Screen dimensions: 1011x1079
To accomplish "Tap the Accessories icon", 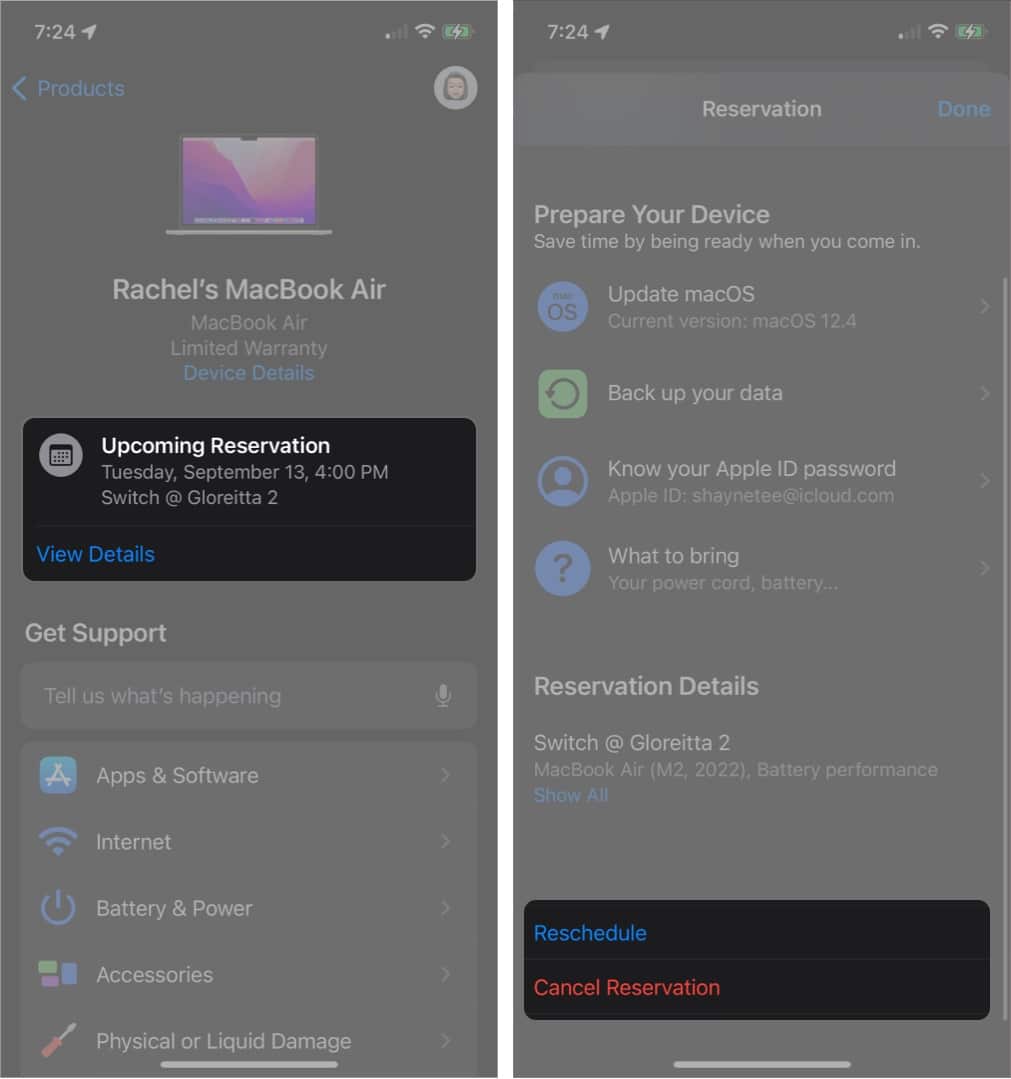I will pyautogui.click(x=58, y=974).
